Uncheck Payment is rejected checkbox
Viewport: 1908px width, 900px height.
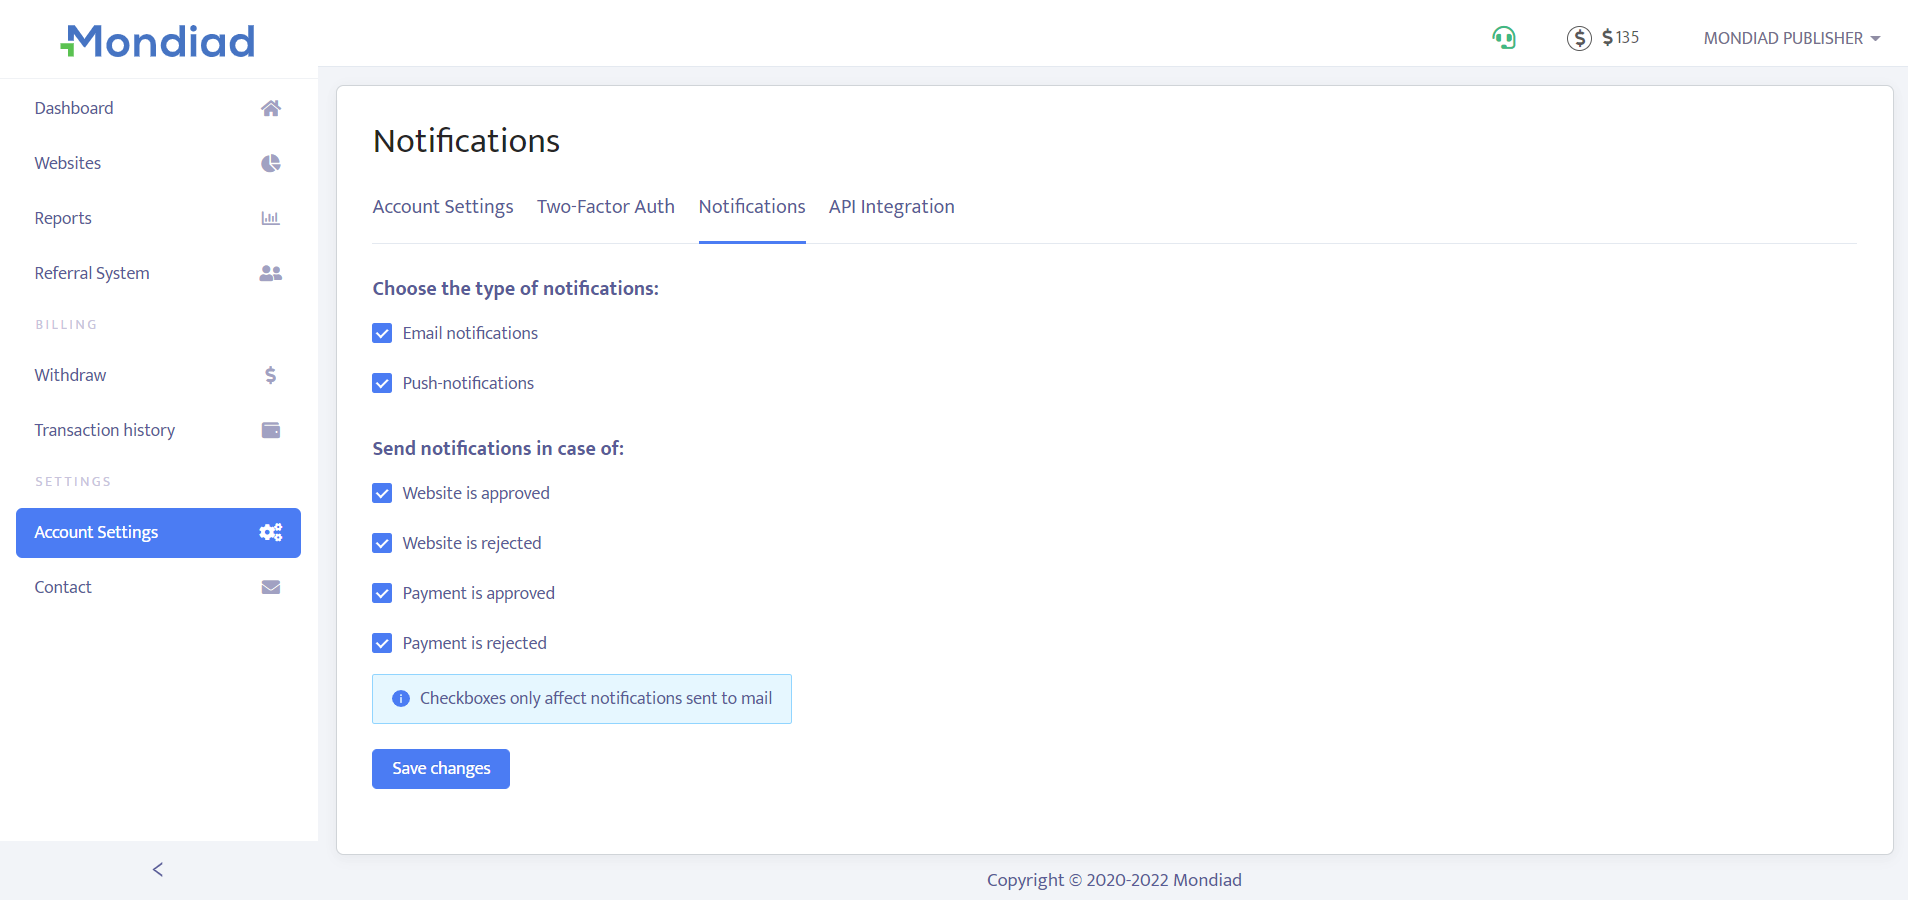tap(382, 643)
